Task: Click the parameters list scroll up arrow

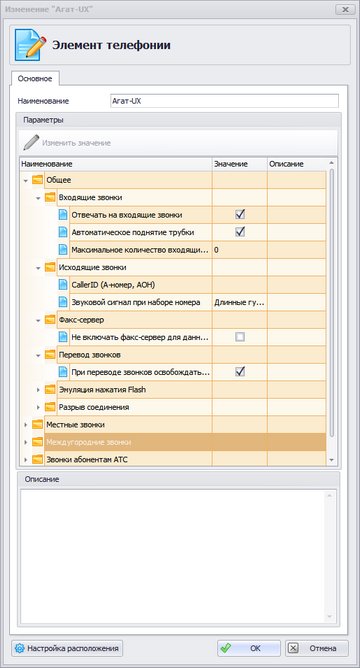Action: click(x=331, y=163)
